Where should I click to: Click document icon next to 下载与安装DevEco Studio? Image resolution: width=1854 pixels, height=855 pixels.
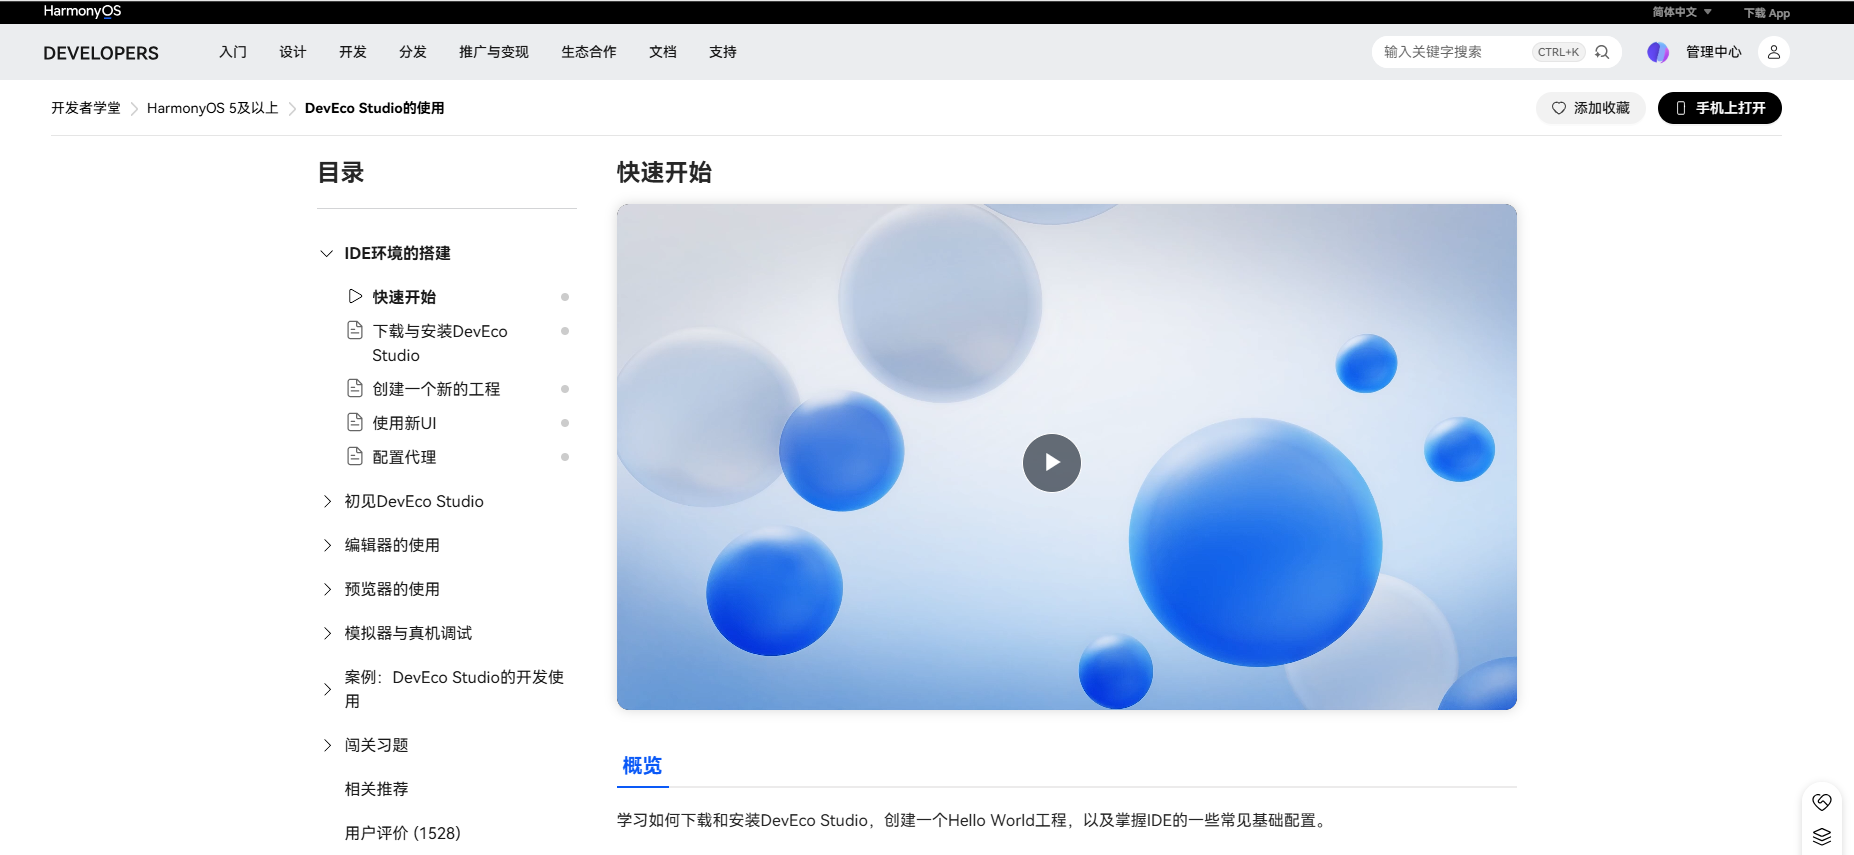(x=355, y=330)
